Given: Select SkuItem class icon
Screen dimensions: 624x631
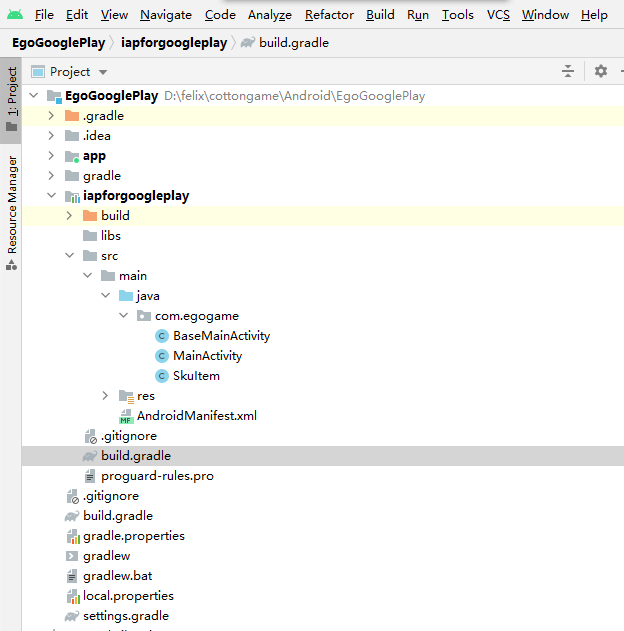Looking at the screenshot, I should pyautogui.click(x=162, y=376).
